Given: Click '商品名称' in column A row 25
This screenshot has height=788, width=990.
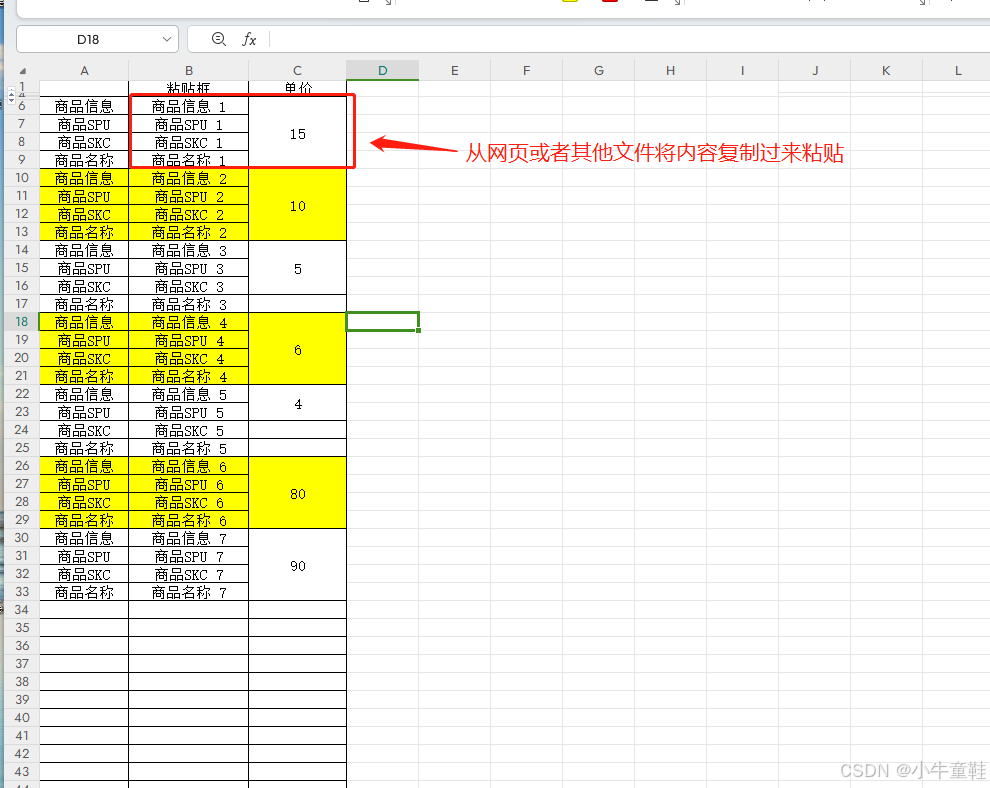Looking at the screenshot, I should pos(84,448).
